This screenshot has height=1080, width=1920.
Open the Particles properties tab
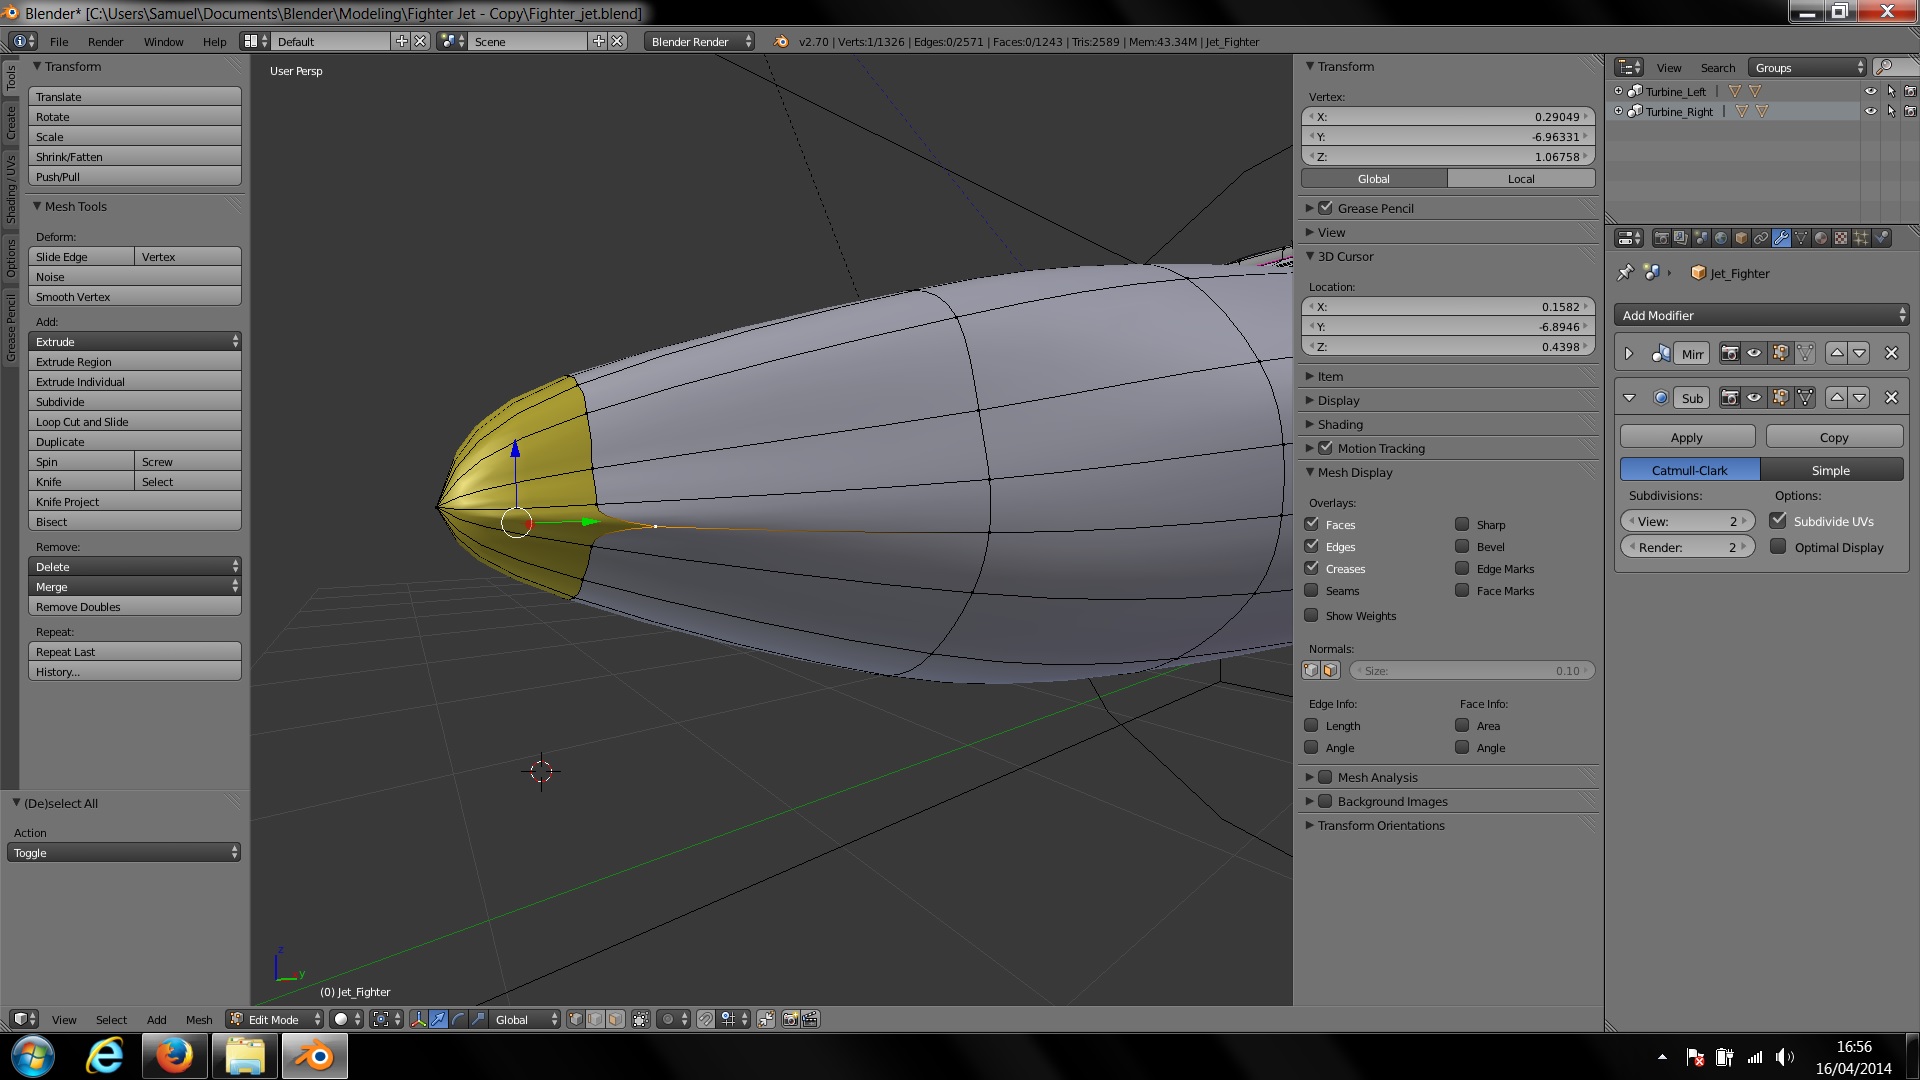(1861, 238)
